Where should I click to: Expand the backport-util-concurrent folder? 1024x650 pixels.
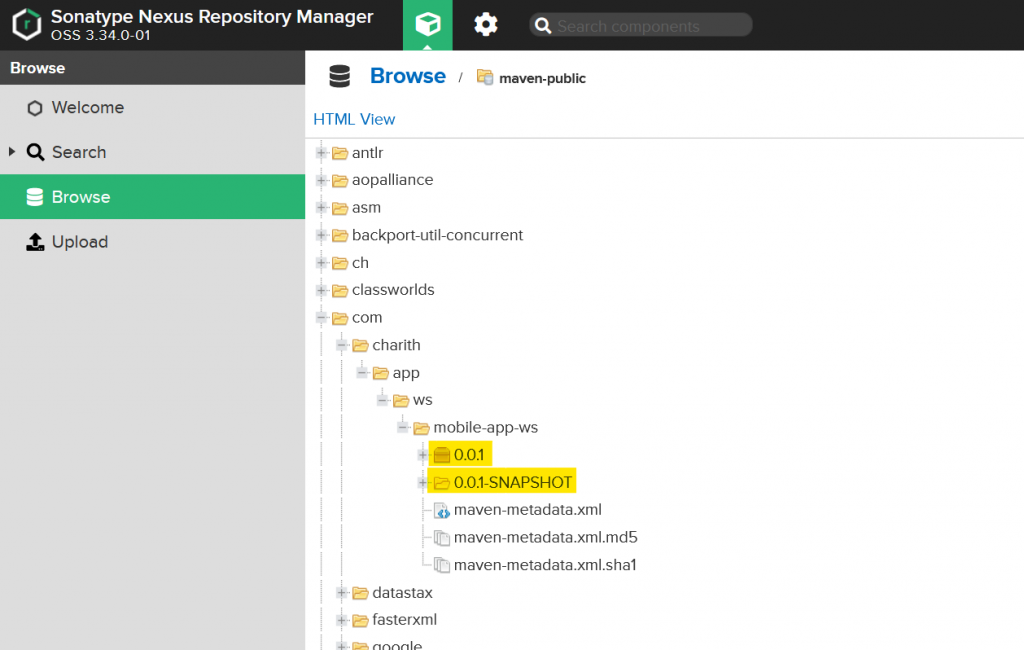coord(321,235)
